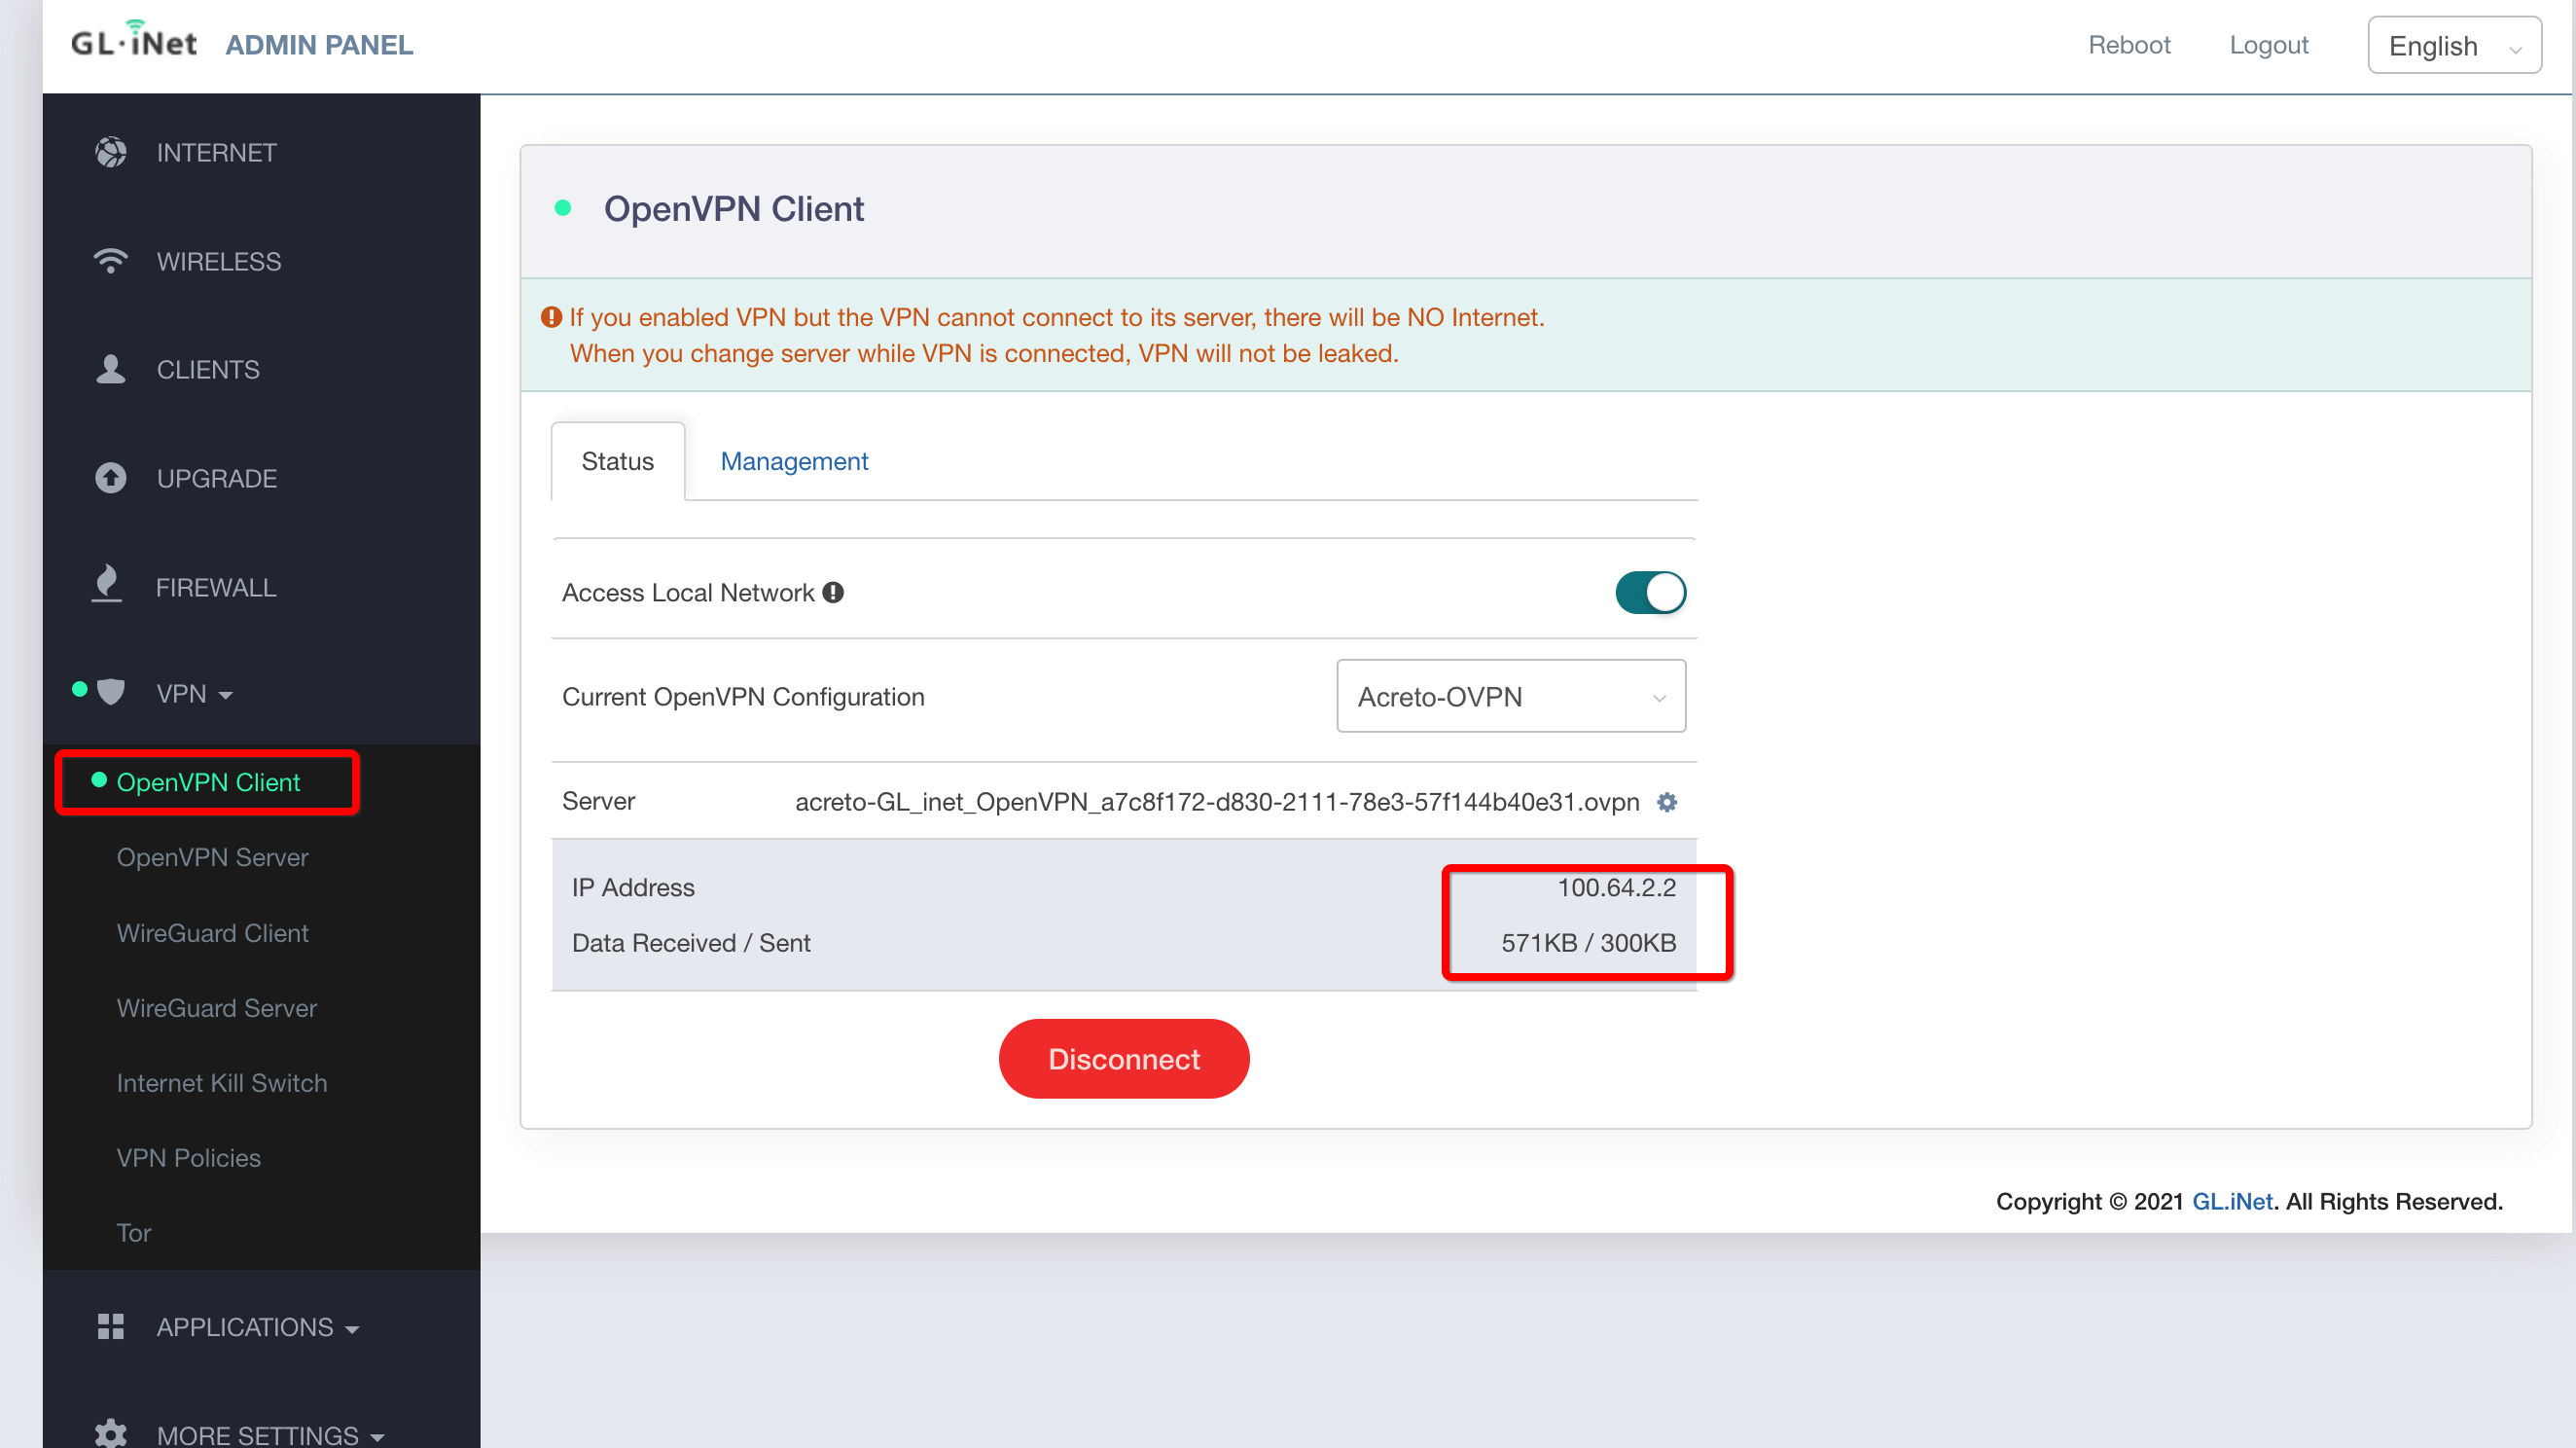Select OpenVPN Server in sidebar
Image resolution: width=2576 pixels, height=1448 pixels.
pos(212,857)
